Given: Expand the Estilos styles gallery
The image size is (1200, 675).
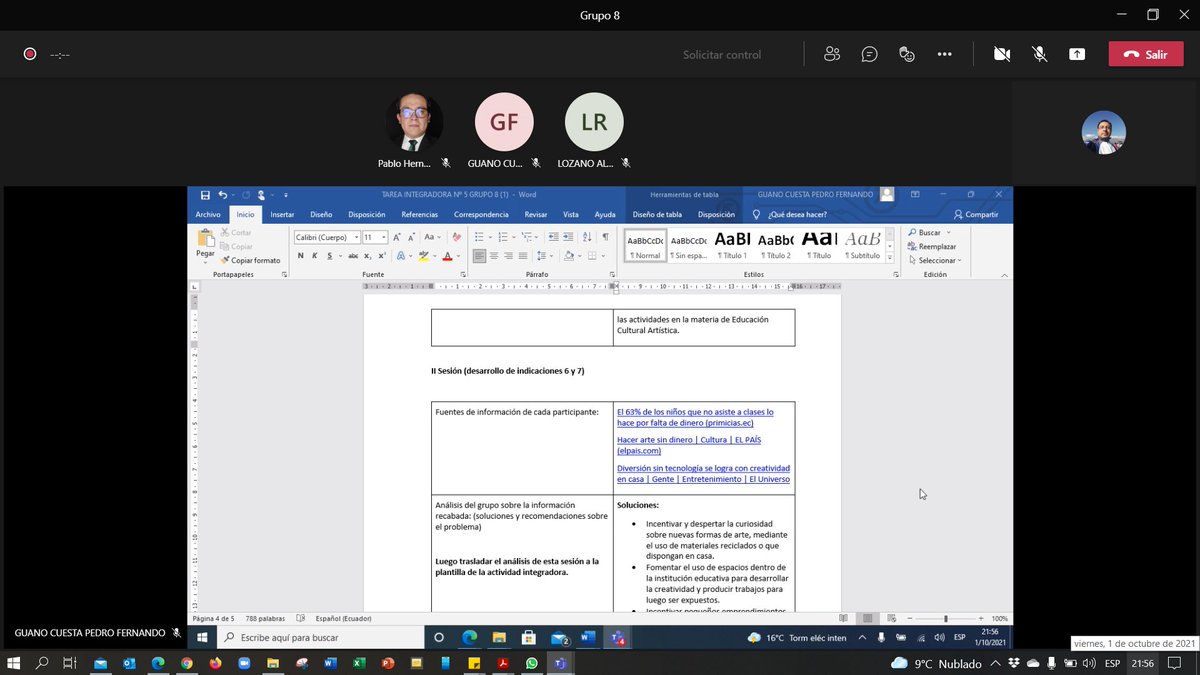Looking at the screenshot, I should (891, 257).
